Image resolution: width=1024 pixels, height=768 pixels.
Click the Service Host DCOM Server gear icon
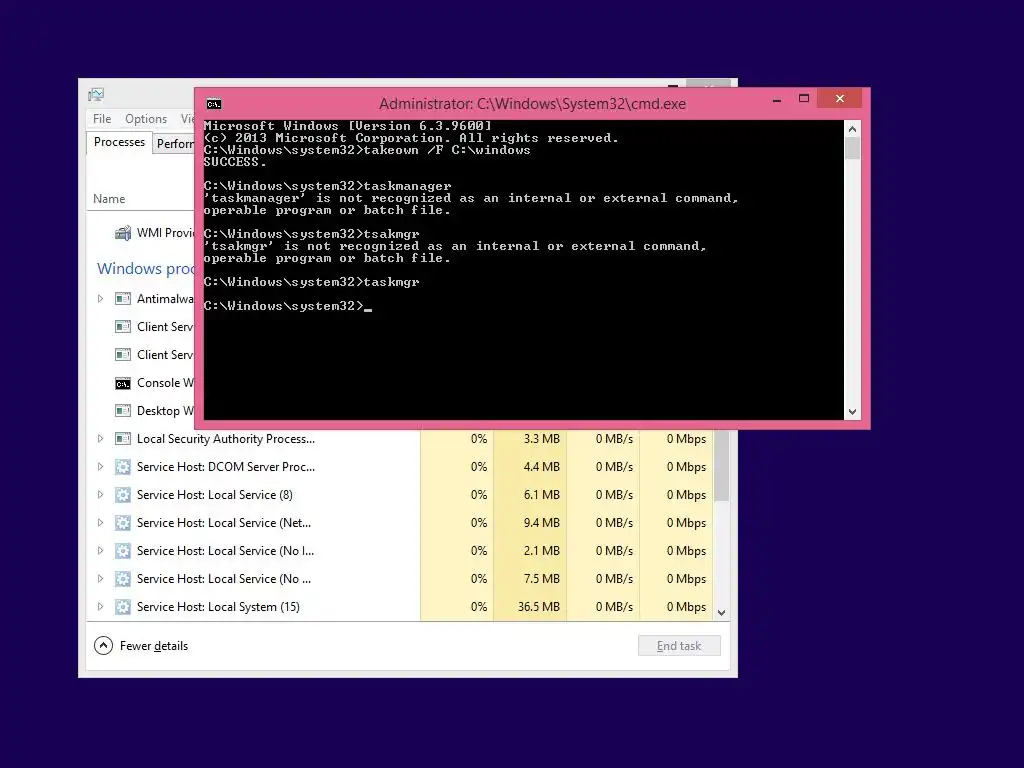pyautogui.click(x=123, y=467)
